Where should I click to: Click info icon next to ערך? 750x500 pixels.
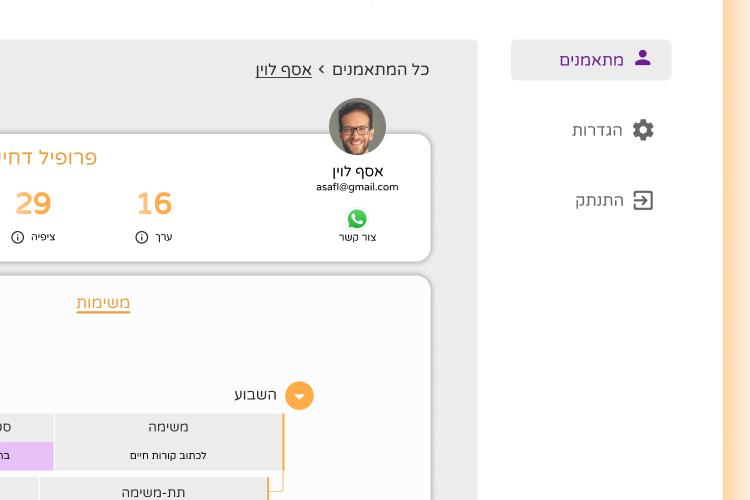[141, 238]
